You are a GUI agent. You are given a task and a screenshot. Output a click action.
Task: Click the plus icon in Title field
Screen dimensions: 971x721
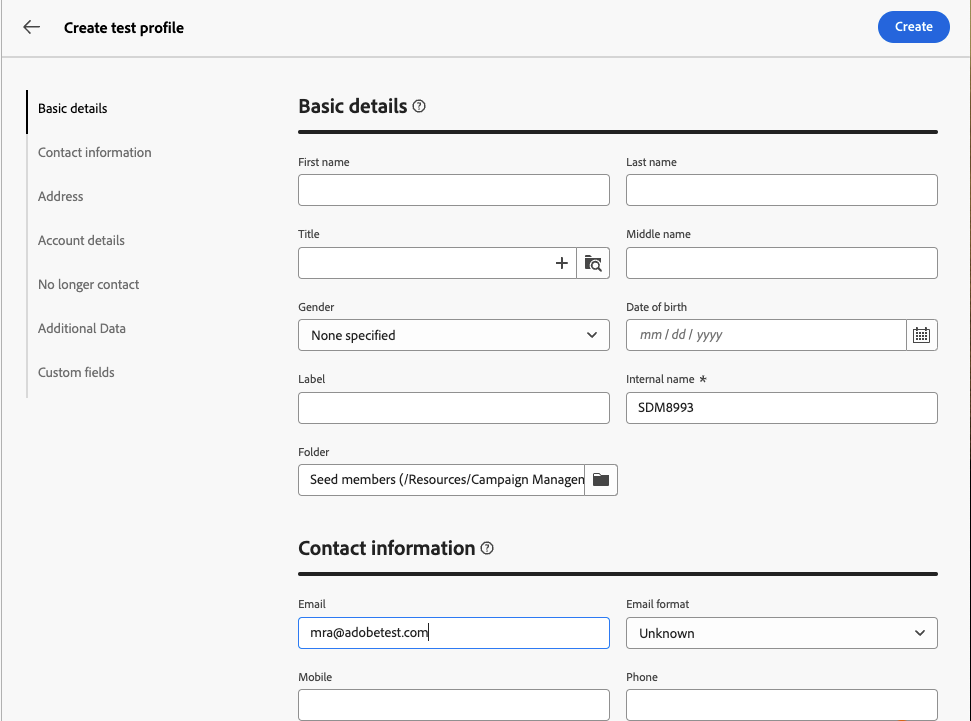pos(562,263)
